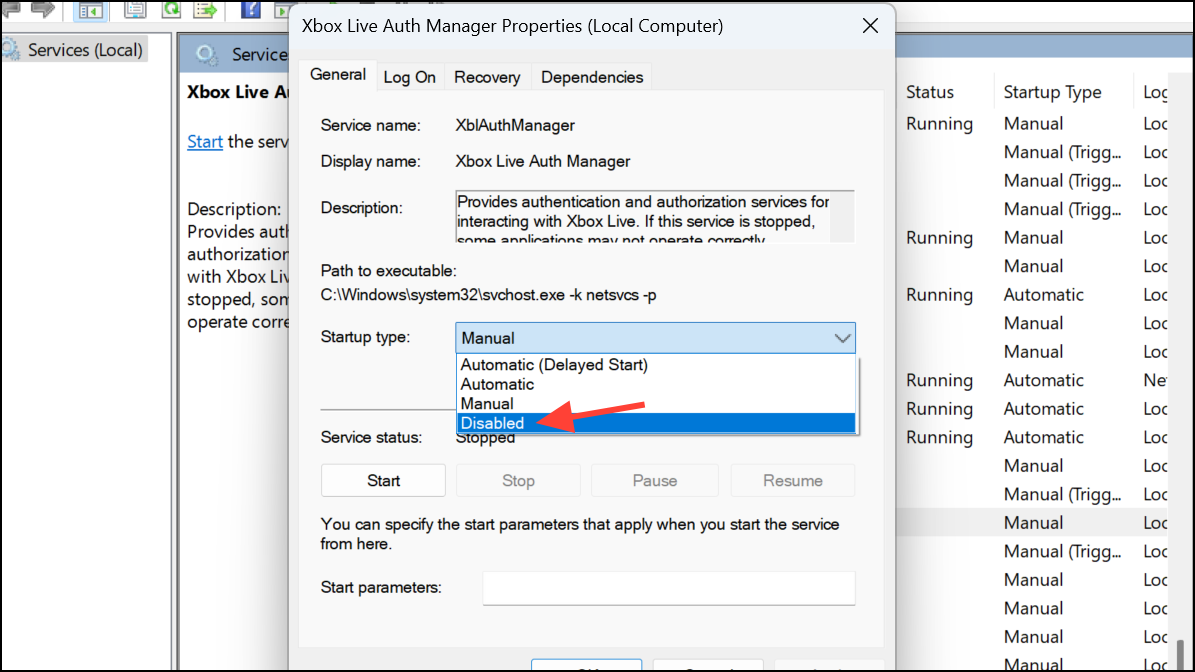The image size is (1195, 672).
Task: Toggle the Show/Hide Console Tree icon
Action: pyautogui.click(x=90, y=10)
